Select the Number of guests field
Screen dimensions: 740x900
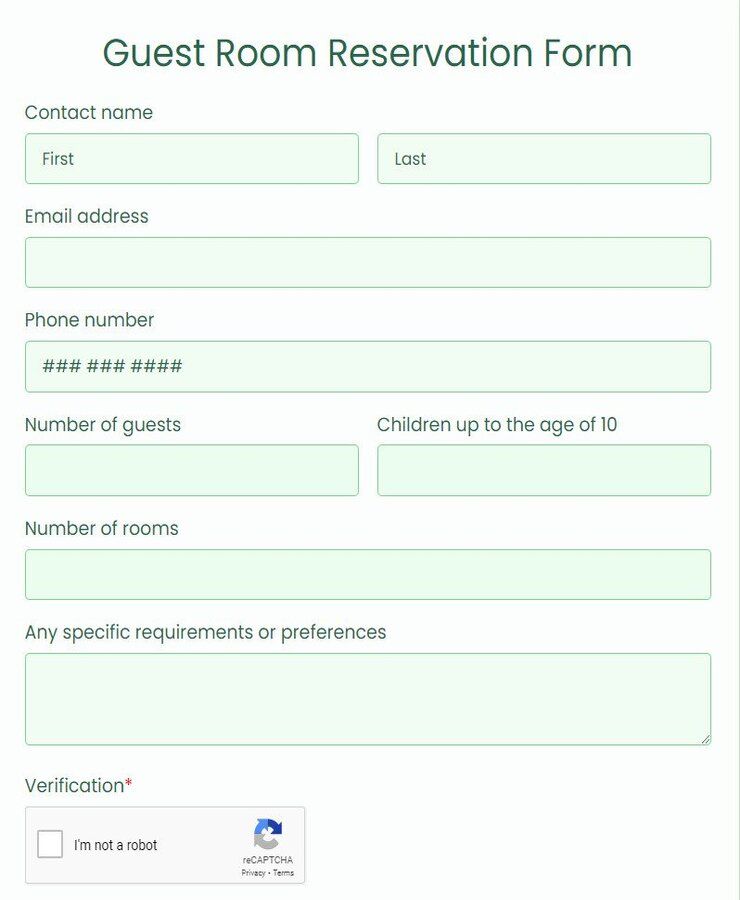click(190, 470)
